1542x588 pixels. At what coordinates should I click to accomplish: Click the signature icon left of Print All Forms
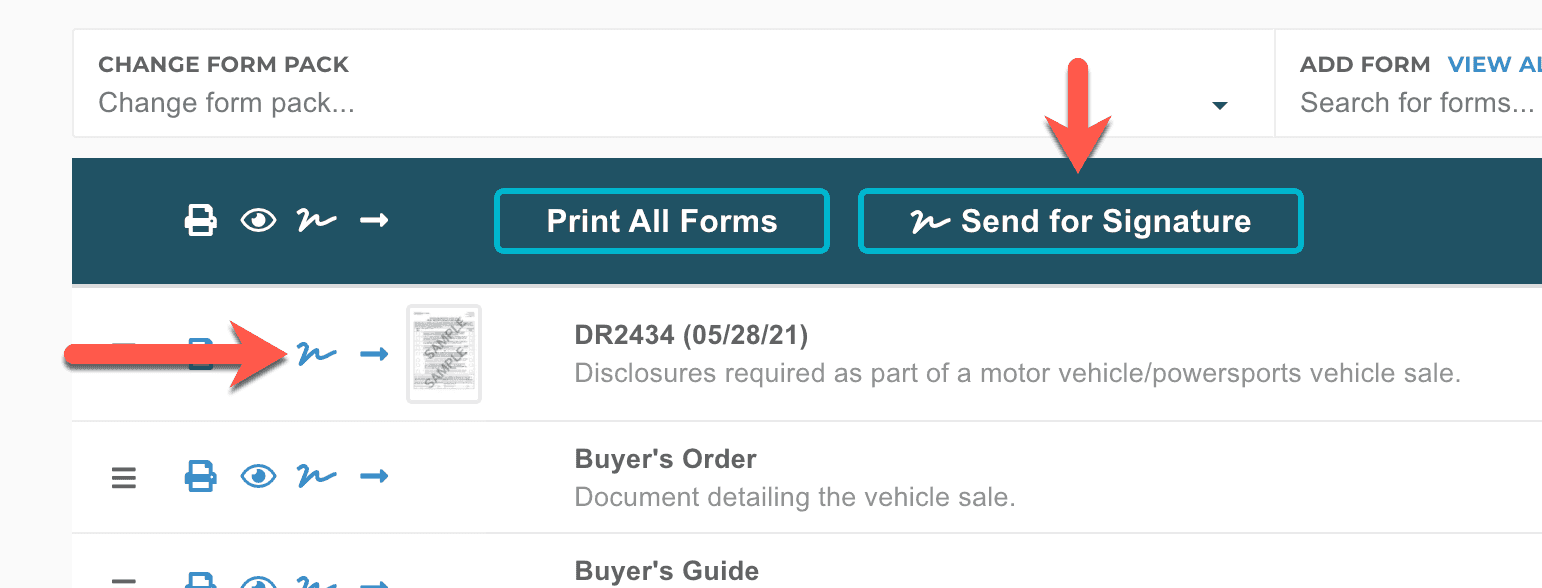pyautogui.click(x=317, y=220)
